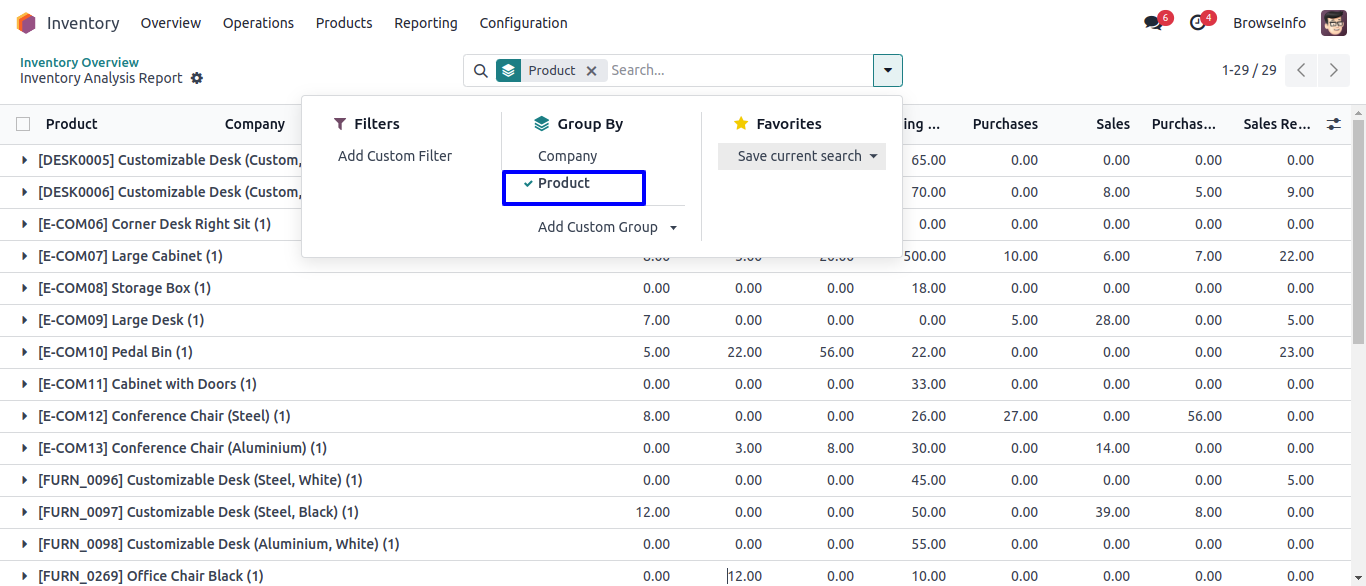
Task: Open the Reporting menu
Action: click(x=425, y=23)
